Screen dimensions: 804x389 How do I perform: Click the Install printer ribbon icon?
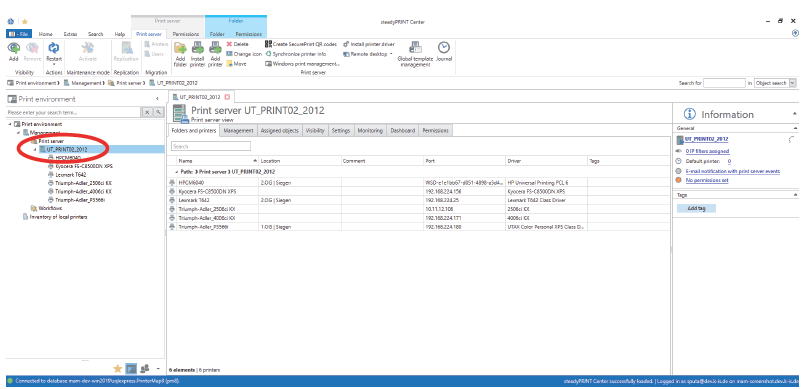coord(197,48)
